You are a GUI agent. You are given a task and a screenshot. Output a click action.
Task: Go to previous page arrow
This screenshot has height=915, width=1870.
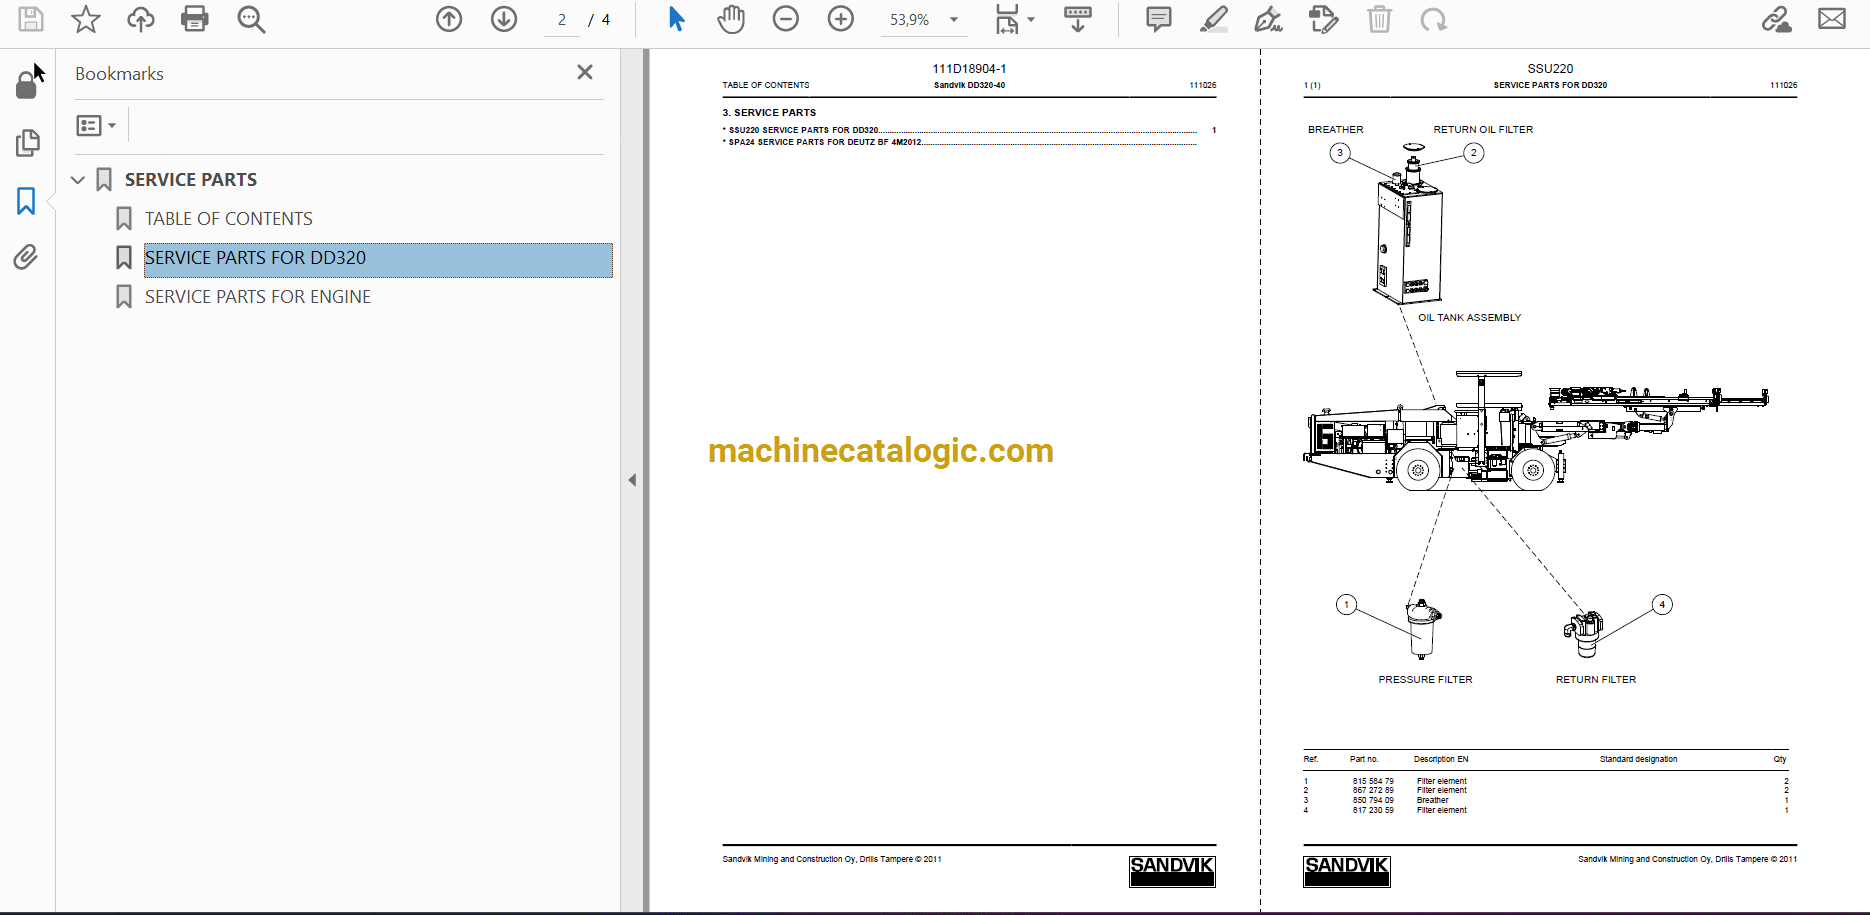tap(449, 19)
